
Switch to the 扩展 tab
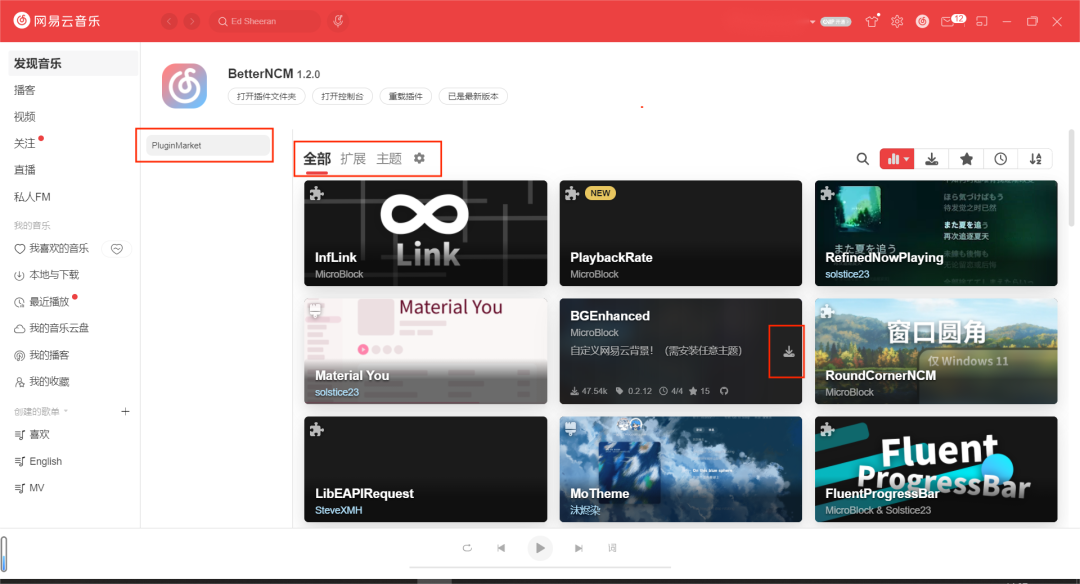tap(353, 159)
